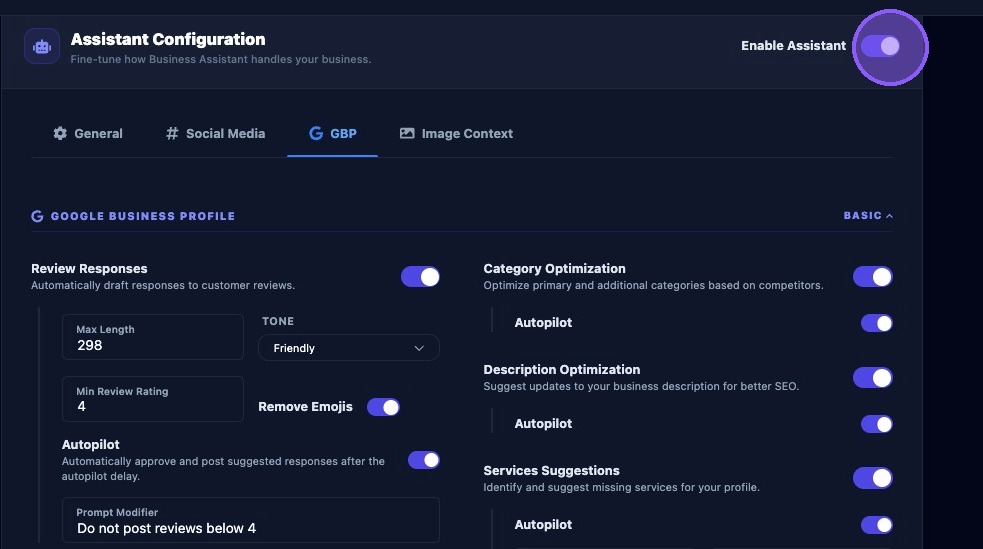Click the Description Optimization label
The image size is (983, 549).
(562, 369)
